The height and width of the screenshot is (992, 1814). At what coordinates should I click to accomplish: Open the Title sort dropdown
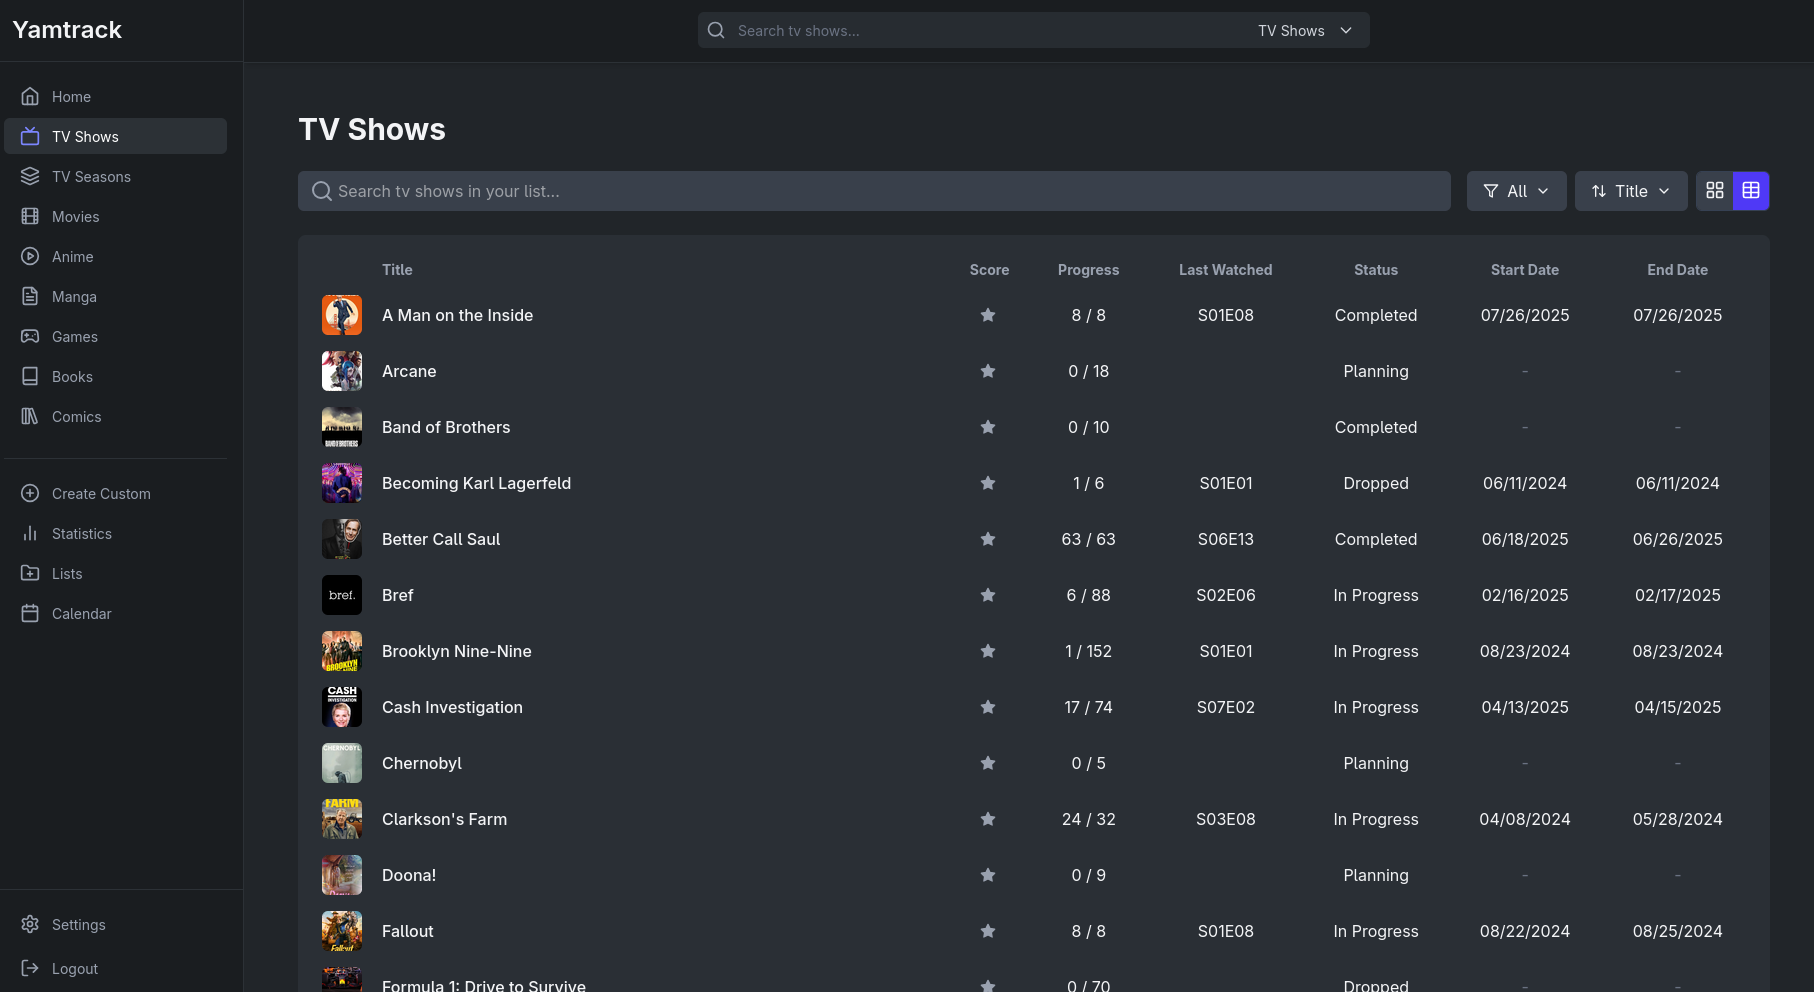[1630, 191]
